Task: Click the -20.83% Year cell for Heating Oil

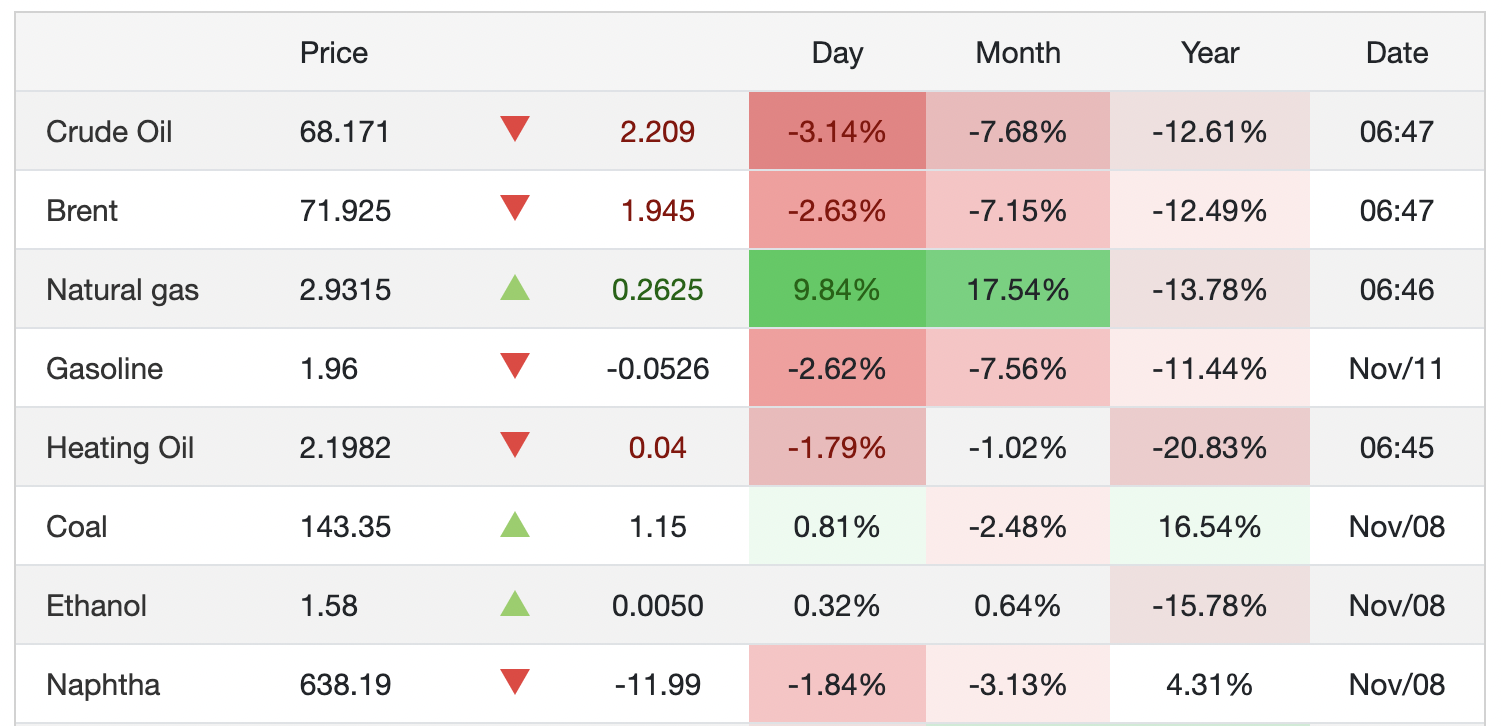Action: 1210,447
